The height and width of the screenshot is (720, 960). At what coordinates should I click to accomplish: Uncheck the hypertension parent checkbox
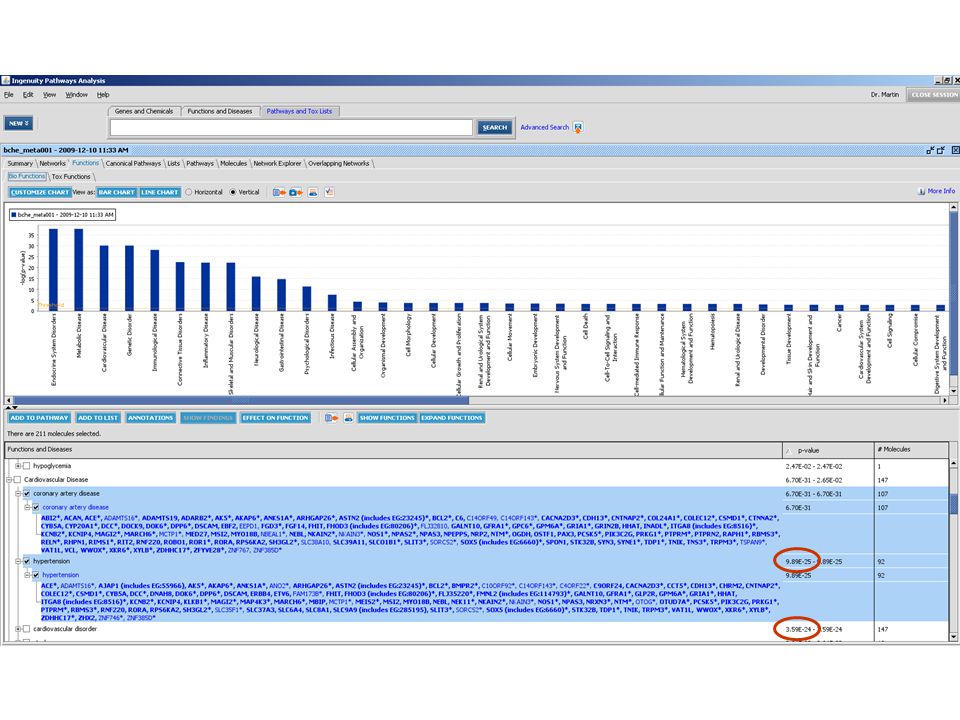coord(26,561)
